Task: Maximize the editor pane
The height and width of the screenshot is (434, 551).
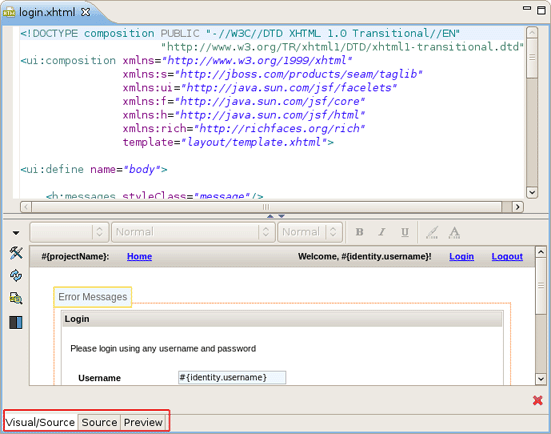Action: click(542, 10)
